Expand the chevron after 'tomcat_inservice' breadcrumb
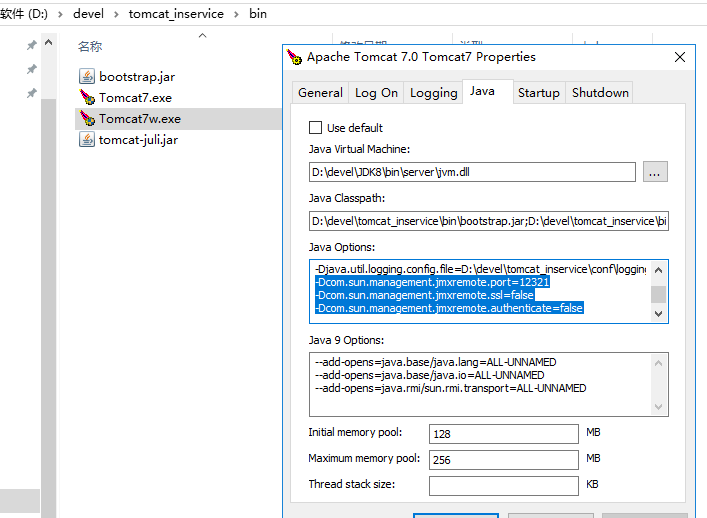The height and width of the screenshot is (518, 707). (236, 14)
